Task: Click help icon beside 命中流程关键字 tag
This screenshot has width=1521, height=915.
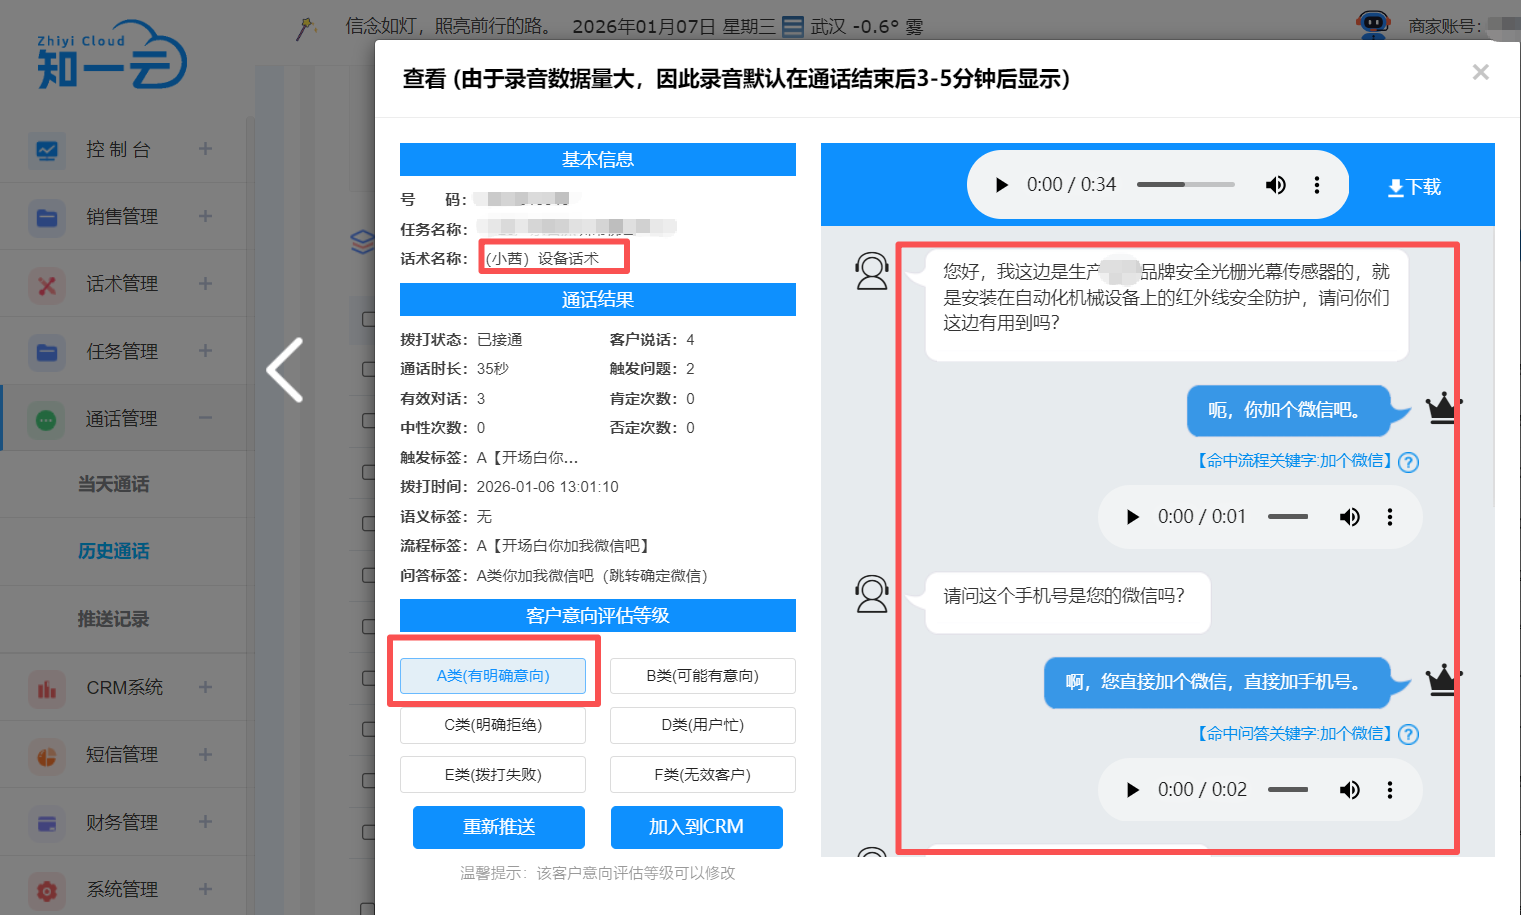Action: (1408, 462)
